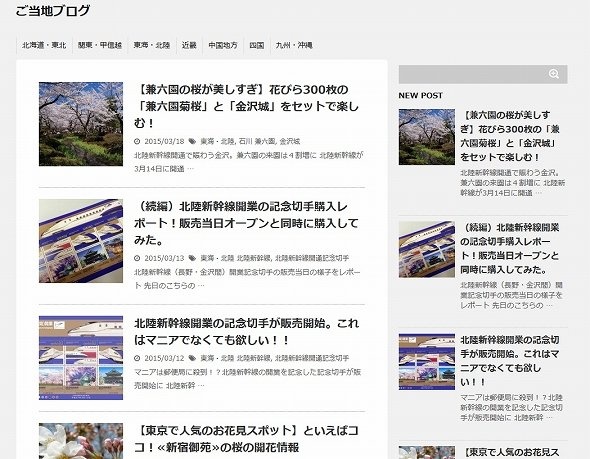Click 北陸新幹線 tag under 2015/03/13 post

click(x=254, y=258)
